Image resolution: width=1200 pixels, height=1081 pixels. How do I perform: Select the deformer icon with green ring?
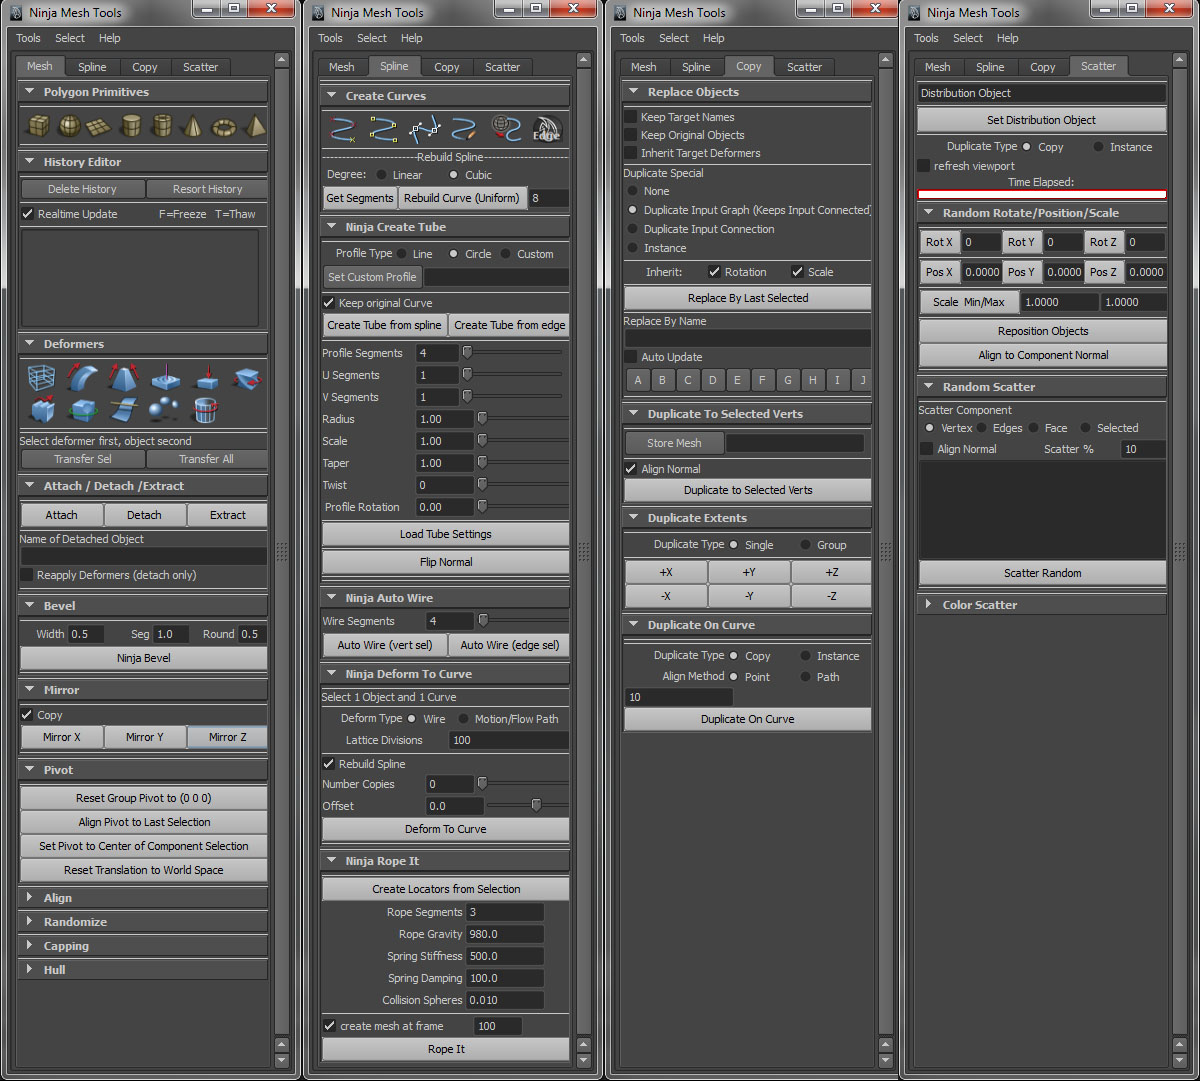pyautogui.click(x=83, y=410)
